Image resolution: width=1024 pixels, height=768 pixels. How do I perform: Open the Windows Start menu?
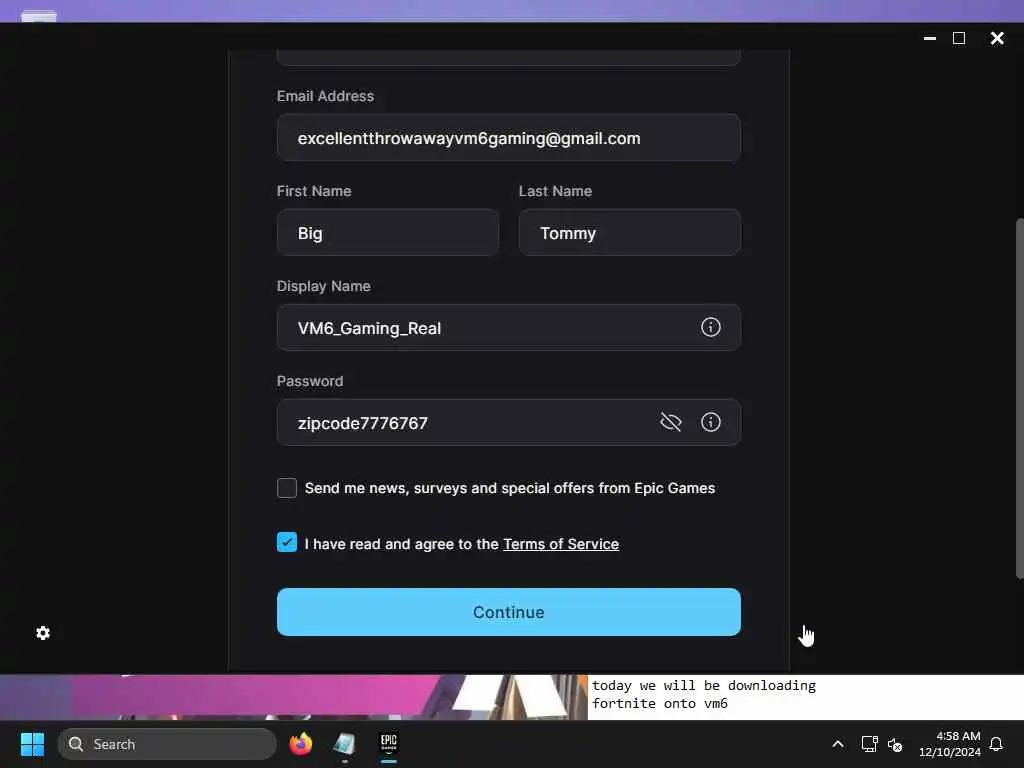click(32, 744)
